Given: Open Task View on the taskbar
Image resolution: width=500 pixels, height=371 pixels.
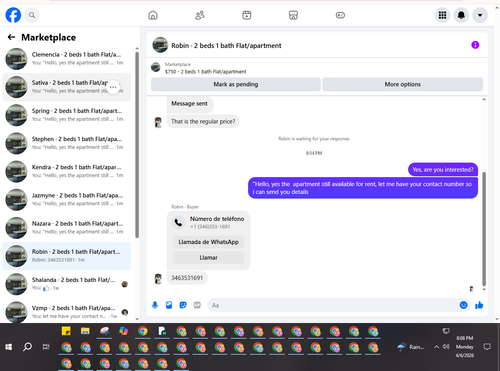Looking at the screenshot, I should coord(46,347).
